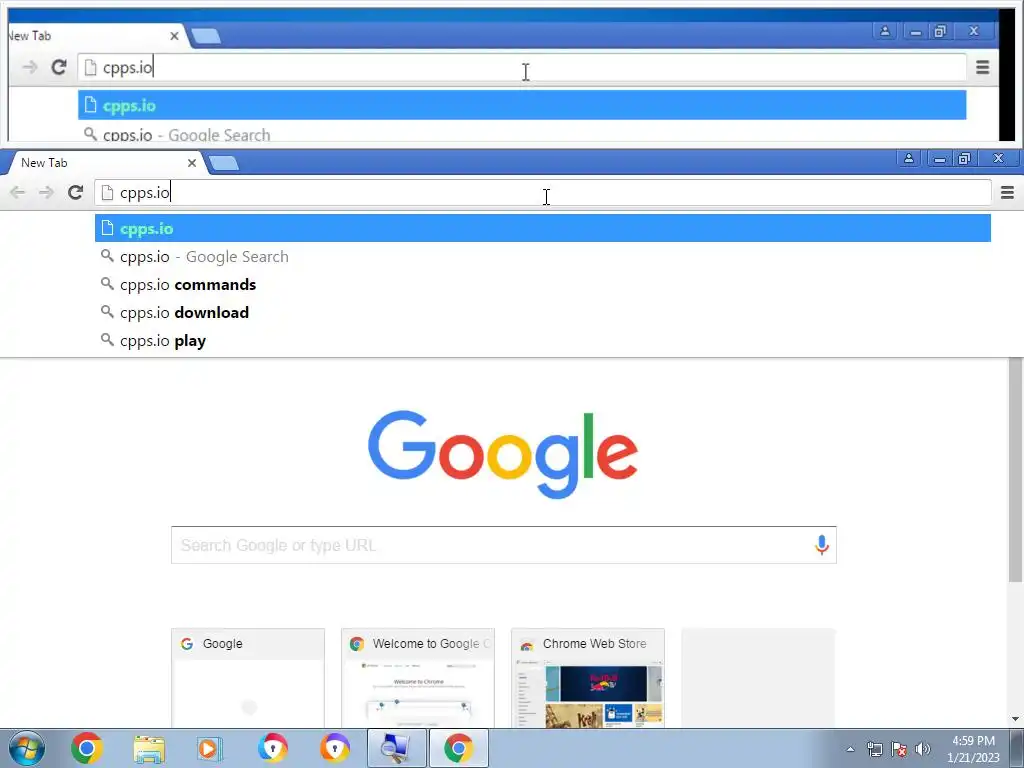Viewport: 1024px width, 768px height.
Task: Open Windows Explorer from the taskbar
Action: click(x=149, y=748)
